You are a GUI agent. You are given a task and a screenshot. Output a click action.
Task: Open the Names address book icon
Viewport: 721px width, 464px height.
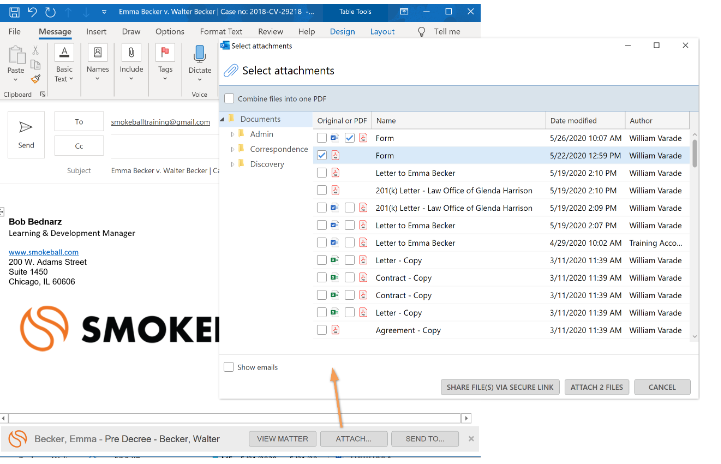pyautogui.click(x=97, y=54)
